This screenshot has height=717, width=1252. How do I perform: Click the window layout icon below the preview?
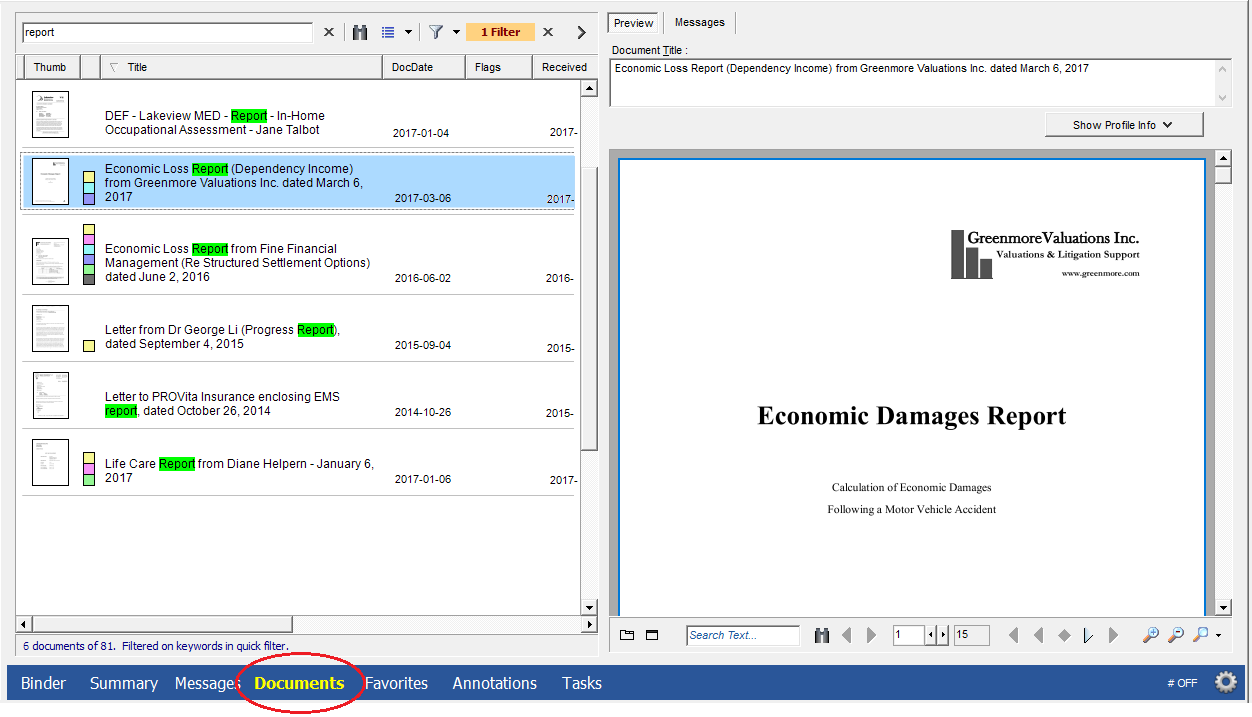click(x=651, y=635)
